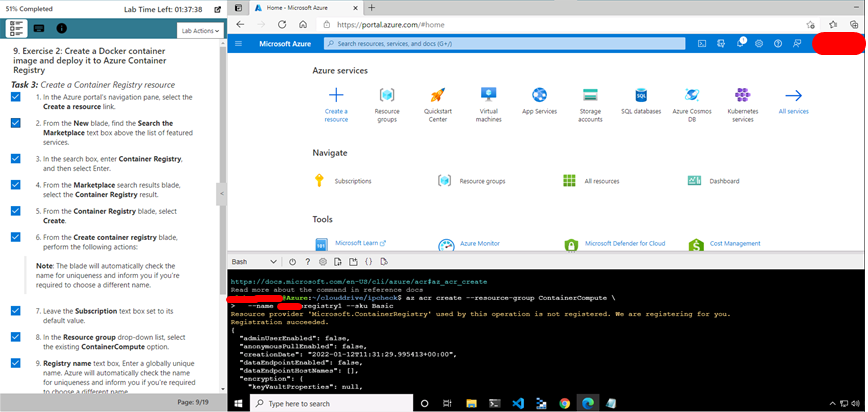Restart Cloud Shell power icon
868x412 pixels.
point(292,261)
